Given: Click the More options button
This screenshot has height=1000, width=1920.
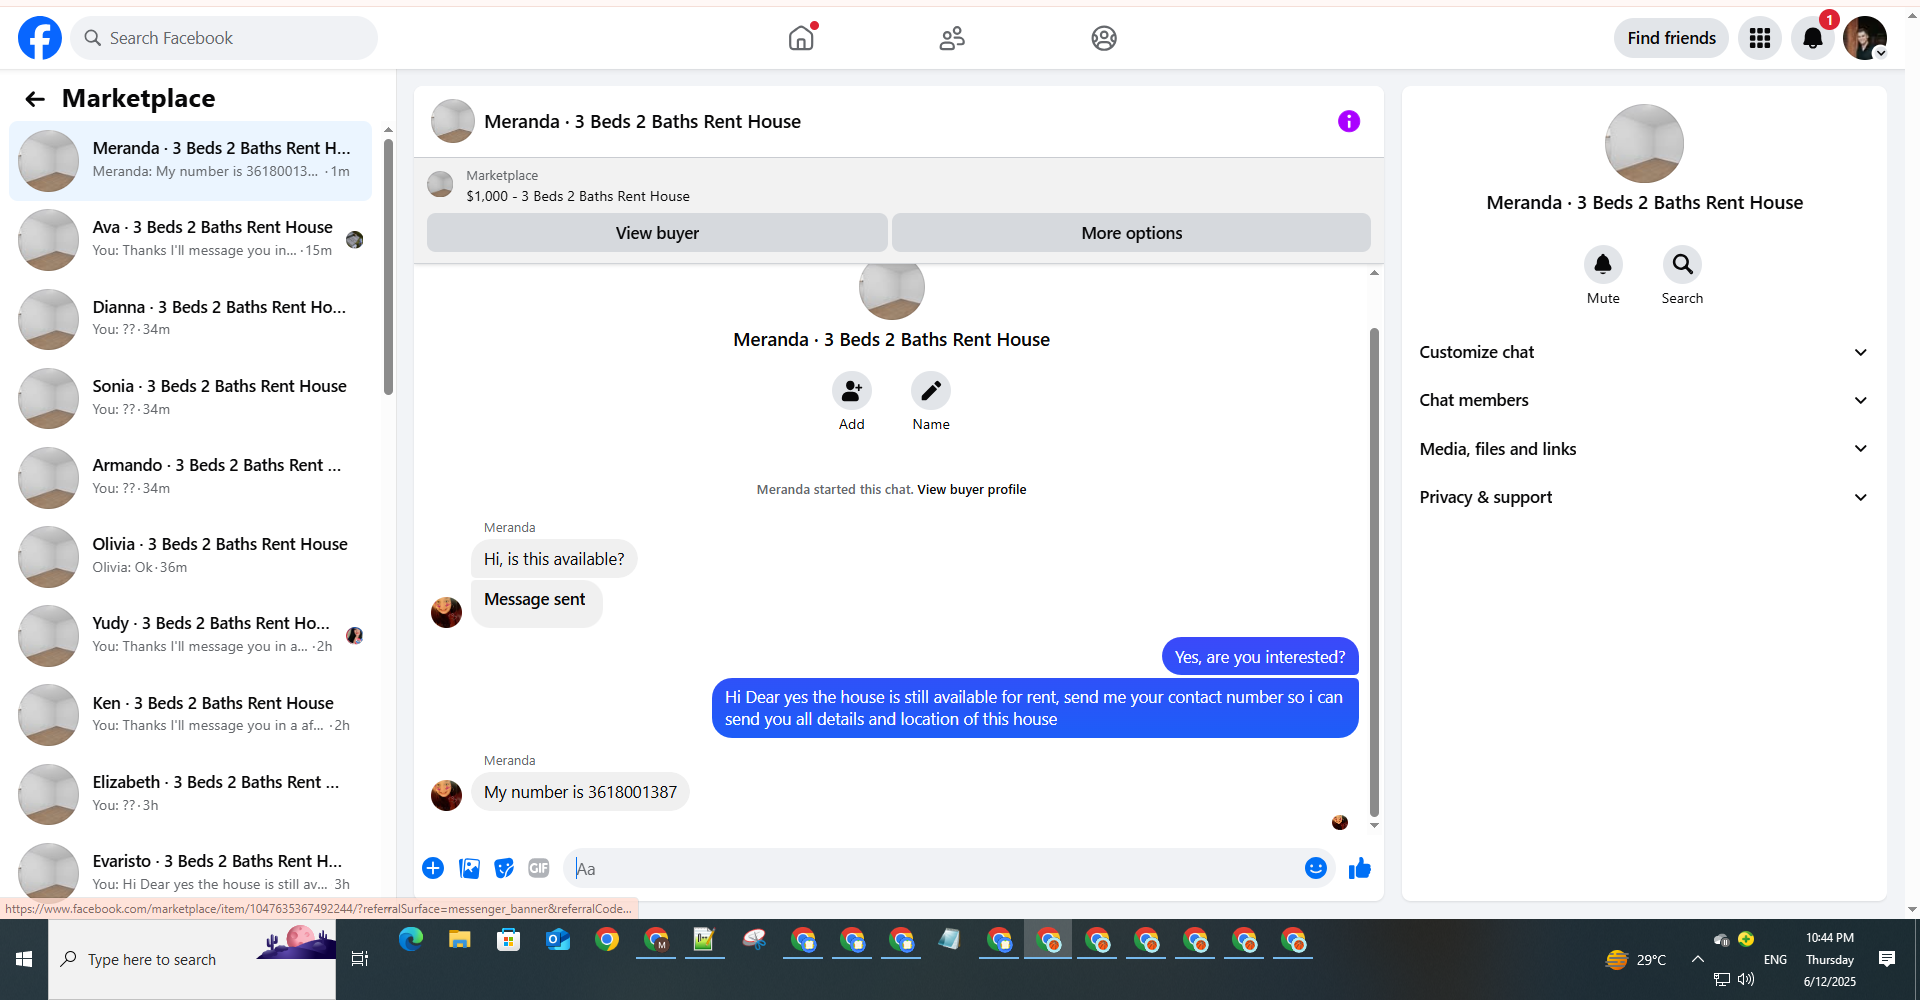Looking at the screenshot, I should [1131, 233].
